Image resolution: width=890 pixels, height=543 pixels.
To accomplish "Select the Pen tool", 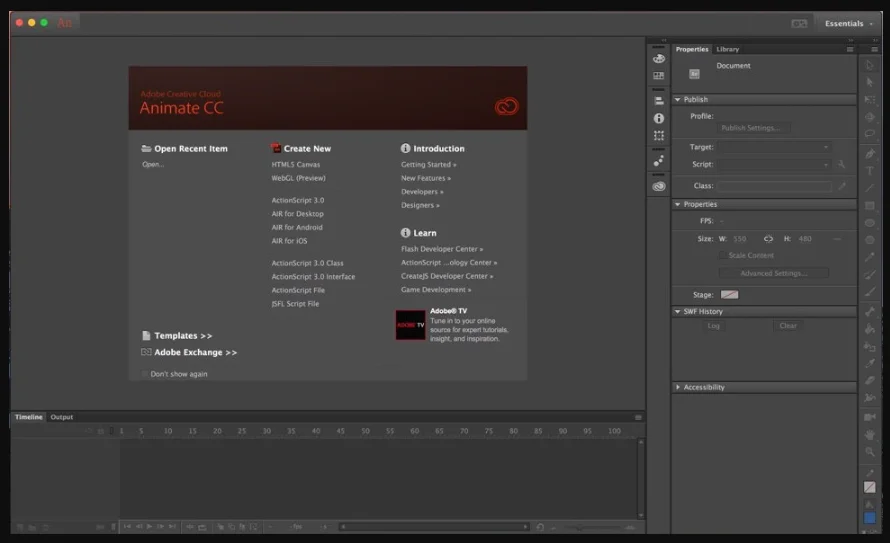I will [x=870, y=153].
